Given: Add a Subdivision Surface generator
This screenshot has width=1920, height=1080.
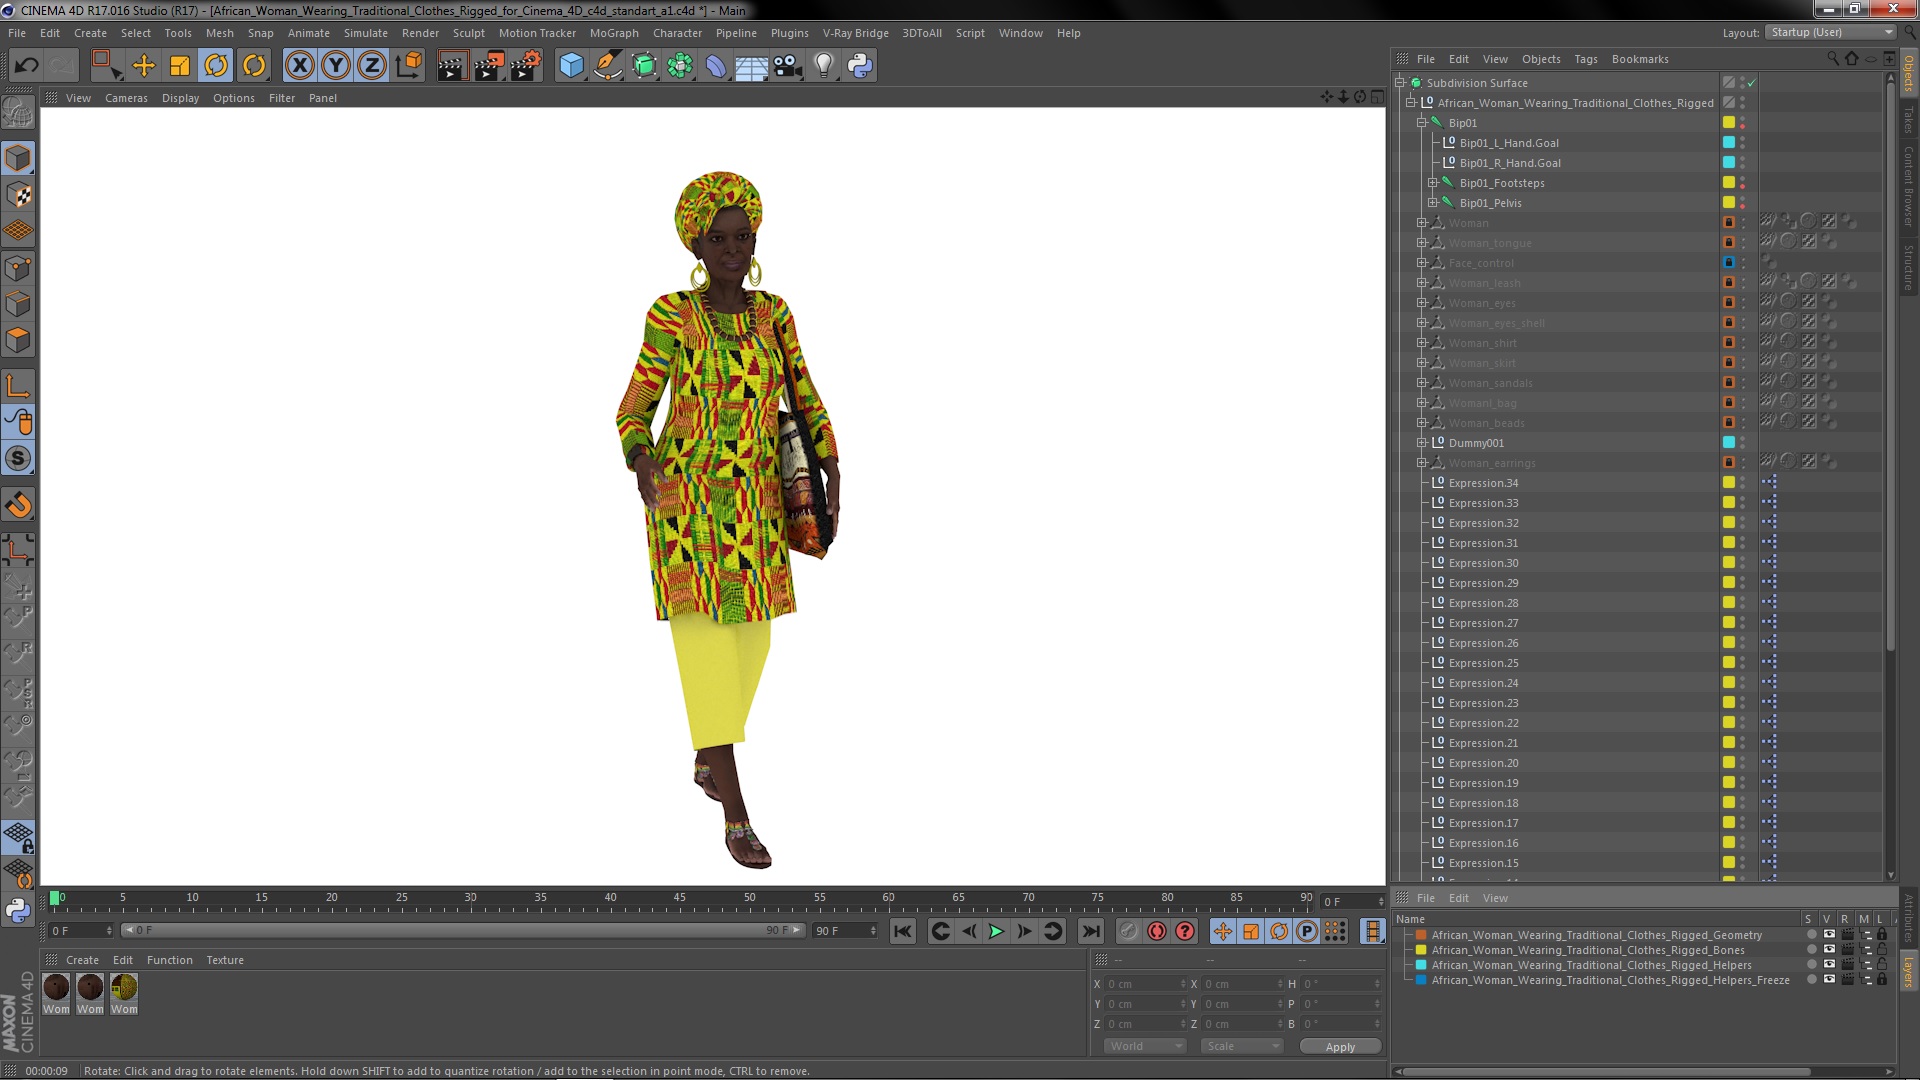Looking at the screenshot, I should coord(644,66).
